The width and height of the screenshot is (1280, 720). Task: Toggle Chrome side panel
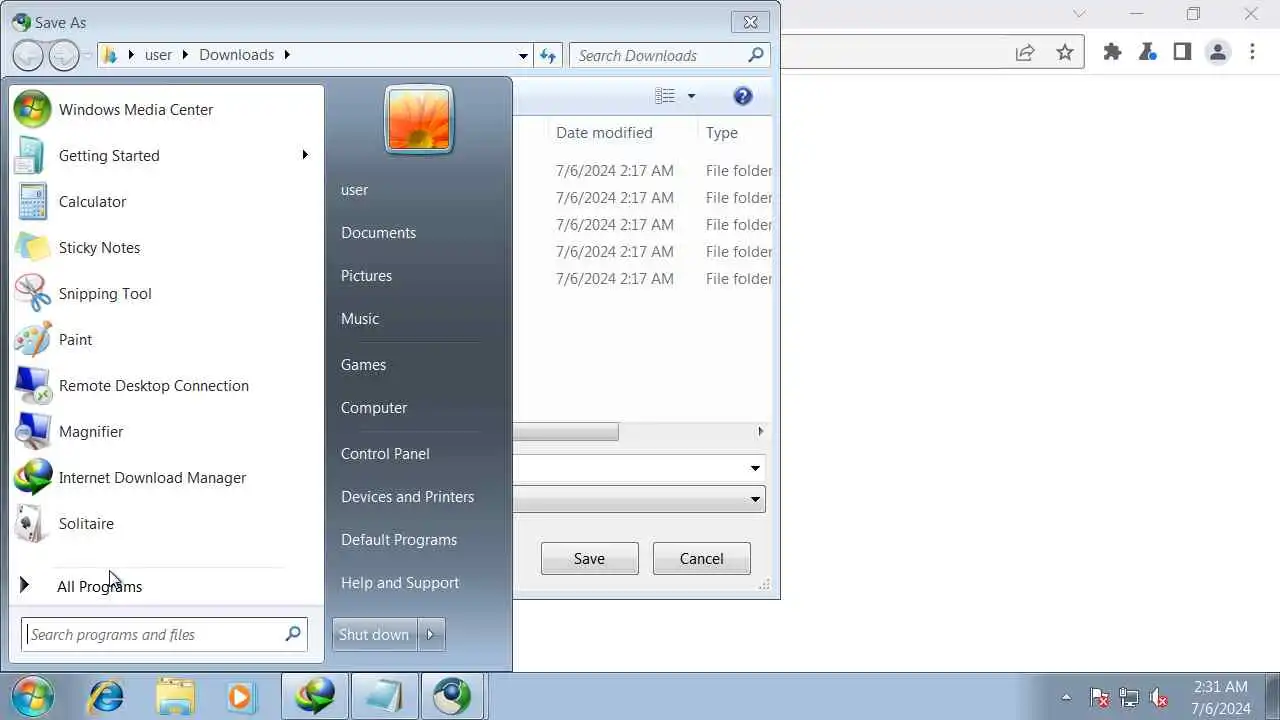(1182, 52)
